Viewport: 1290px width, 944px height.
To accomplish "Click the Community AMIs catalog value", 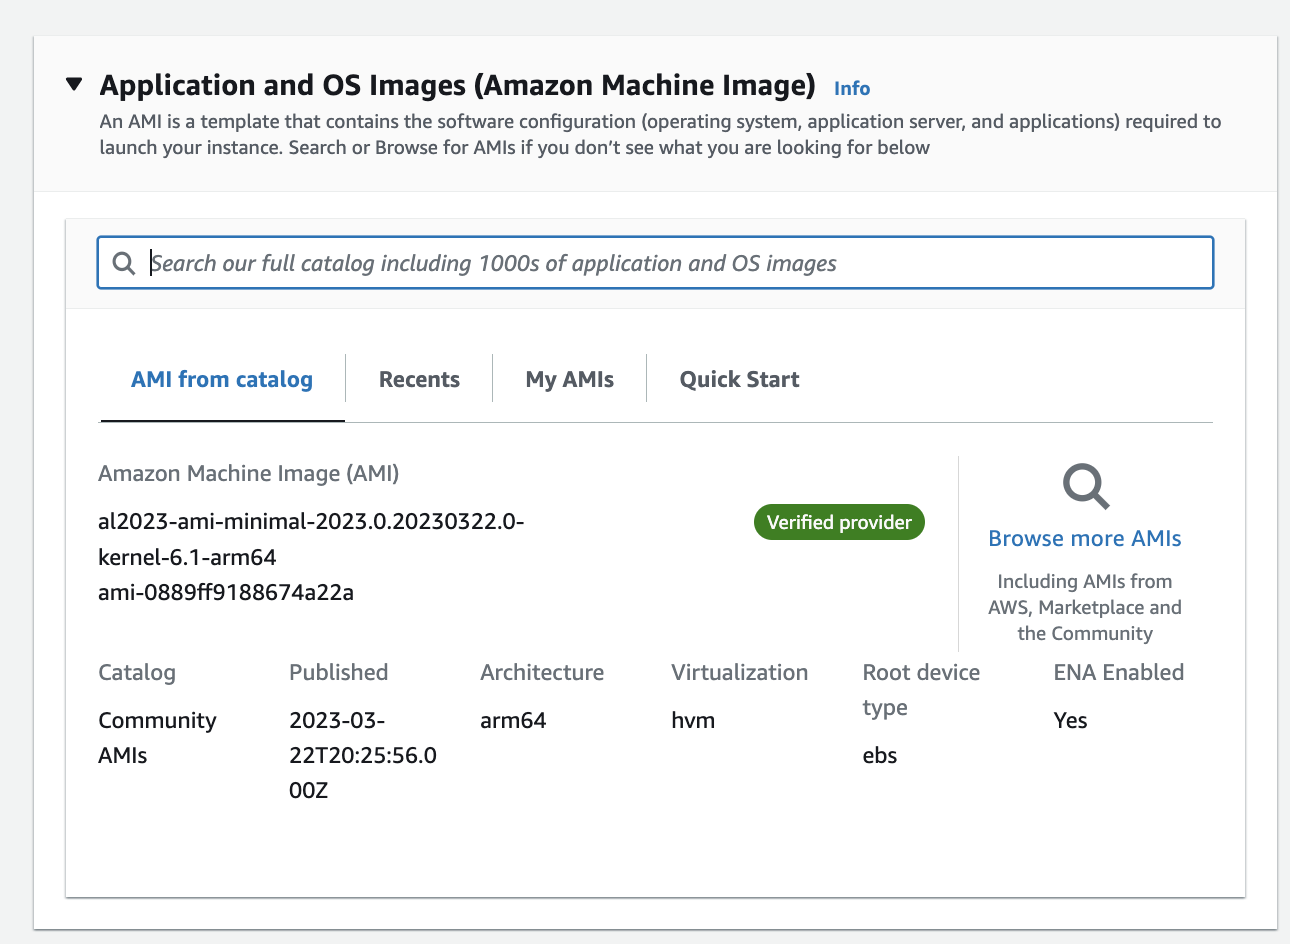I will pyautogui.click(x=157, y=738).
